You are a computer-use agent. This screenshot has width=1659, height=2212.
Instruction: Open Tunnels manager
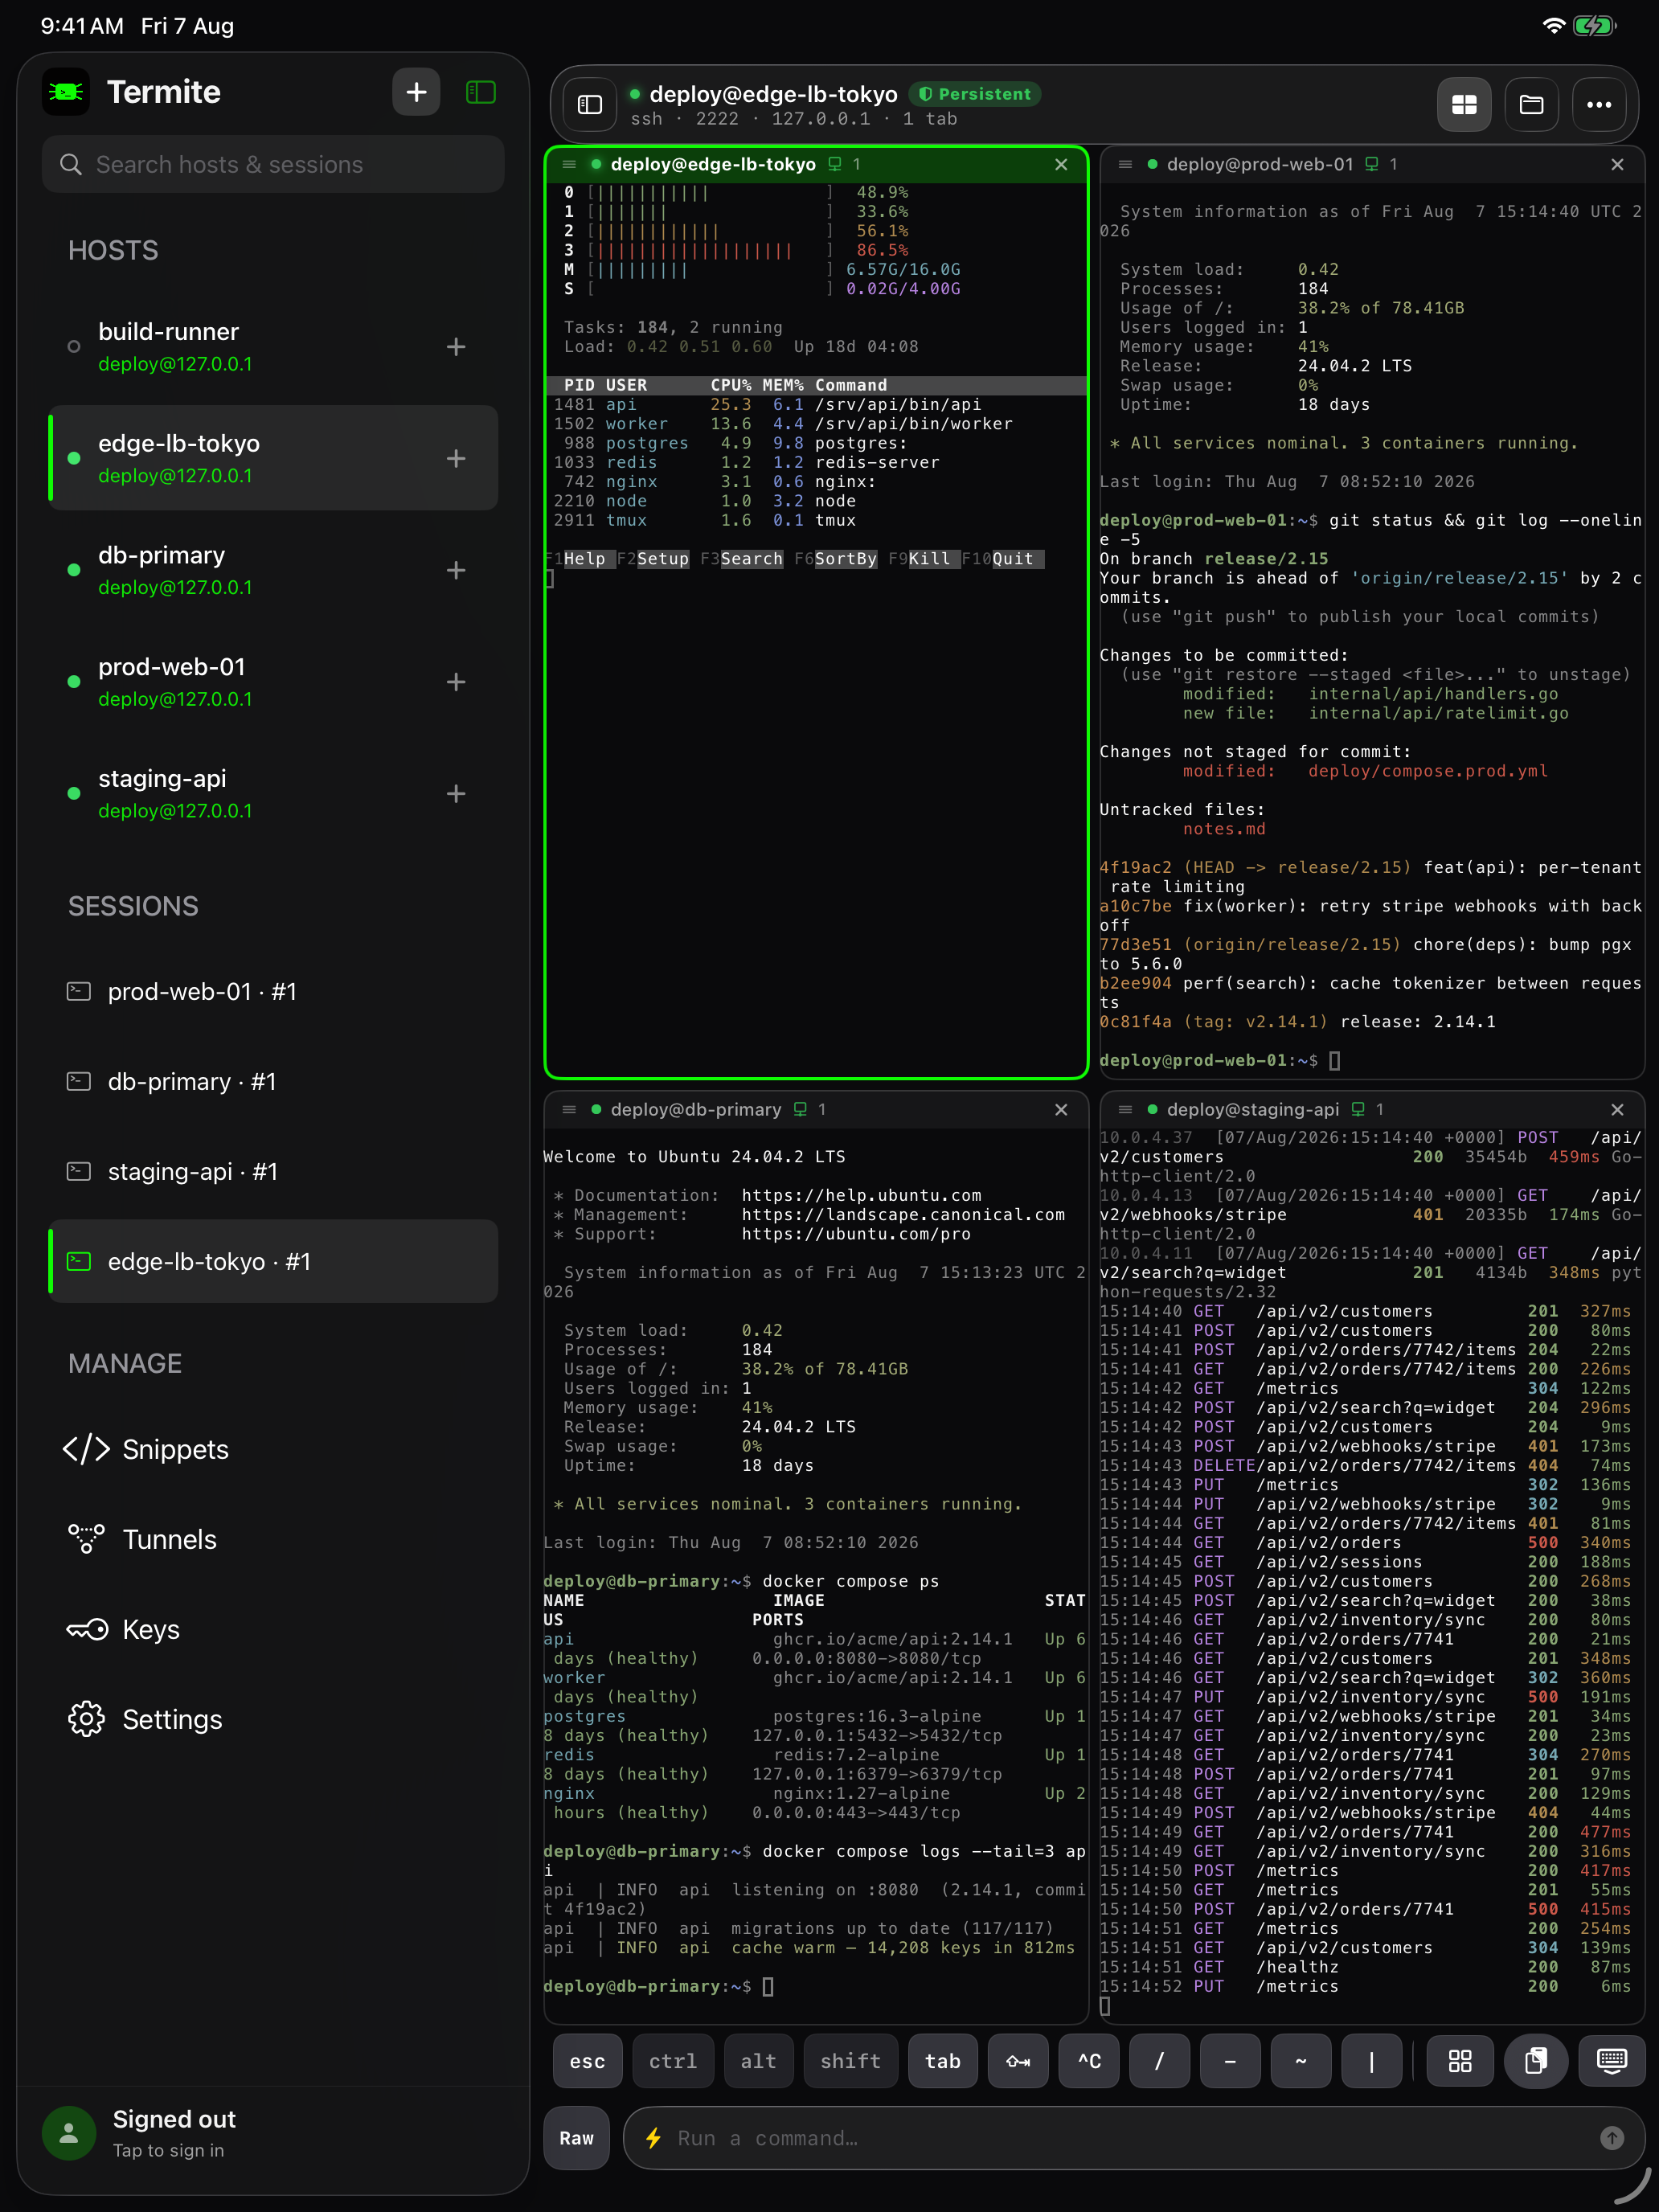tap(273, 1539)
